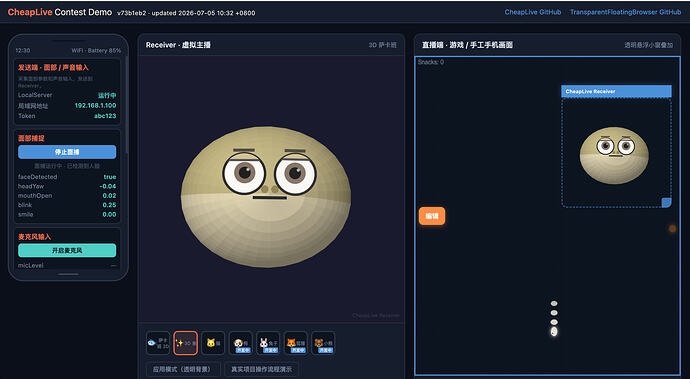Image resolution: width=690 pixels, height=379 pixels.
Task: Click the blue 停止面捕 button
Action: click(67, 152)
